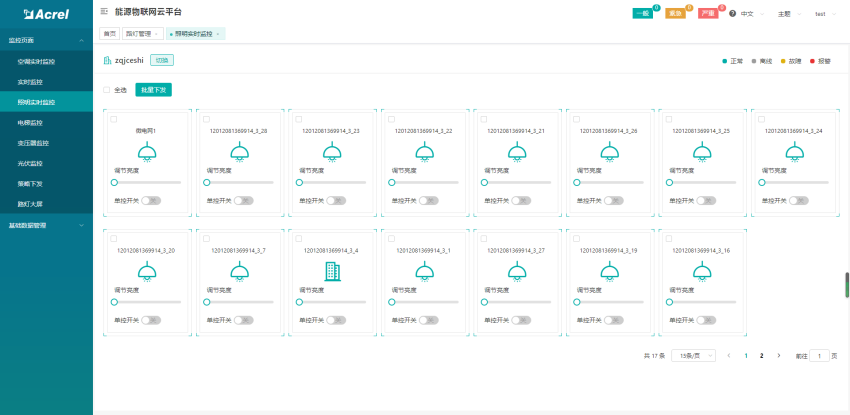The width and height of the screenshot is (850, 415).
Task: Check the 全选 select-all checkbox
Action: (108, 90)
